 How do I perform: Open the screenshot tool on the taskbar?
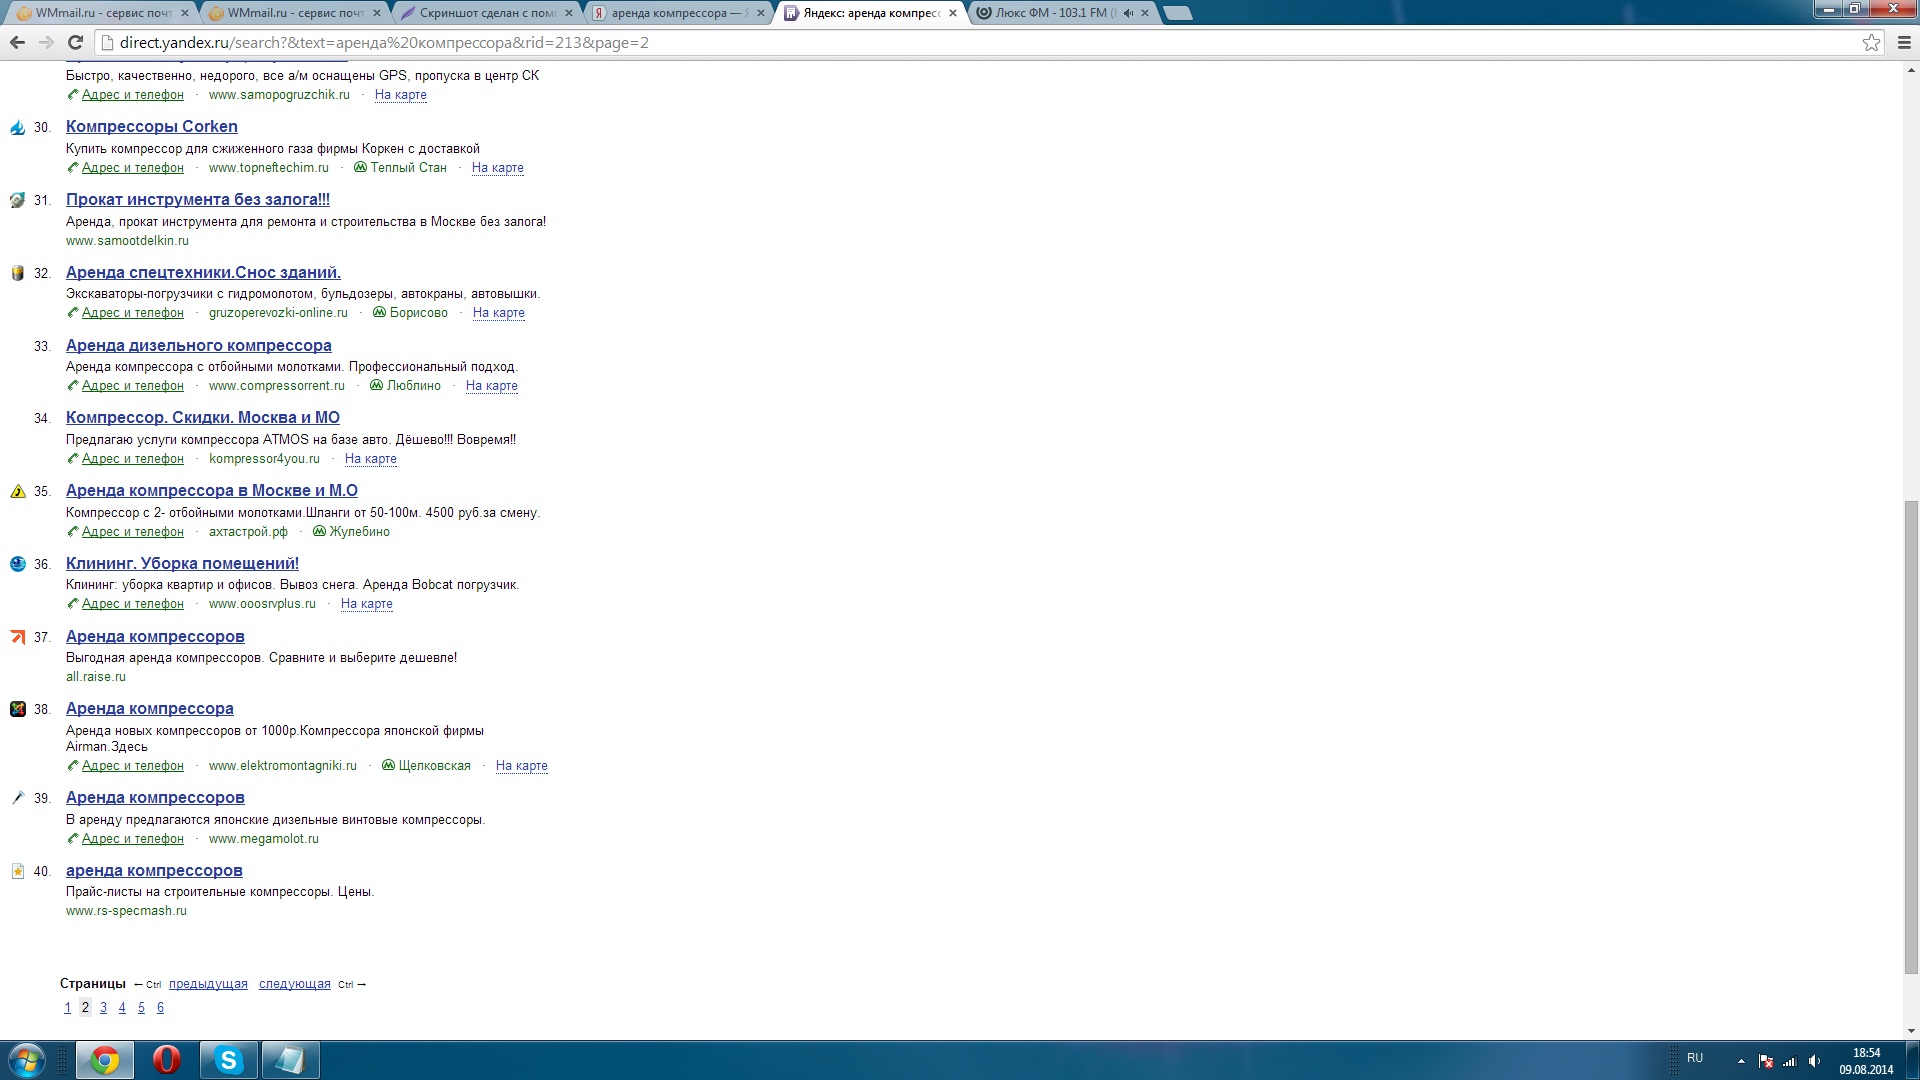pyautogui.click(x=291, y=1060)
